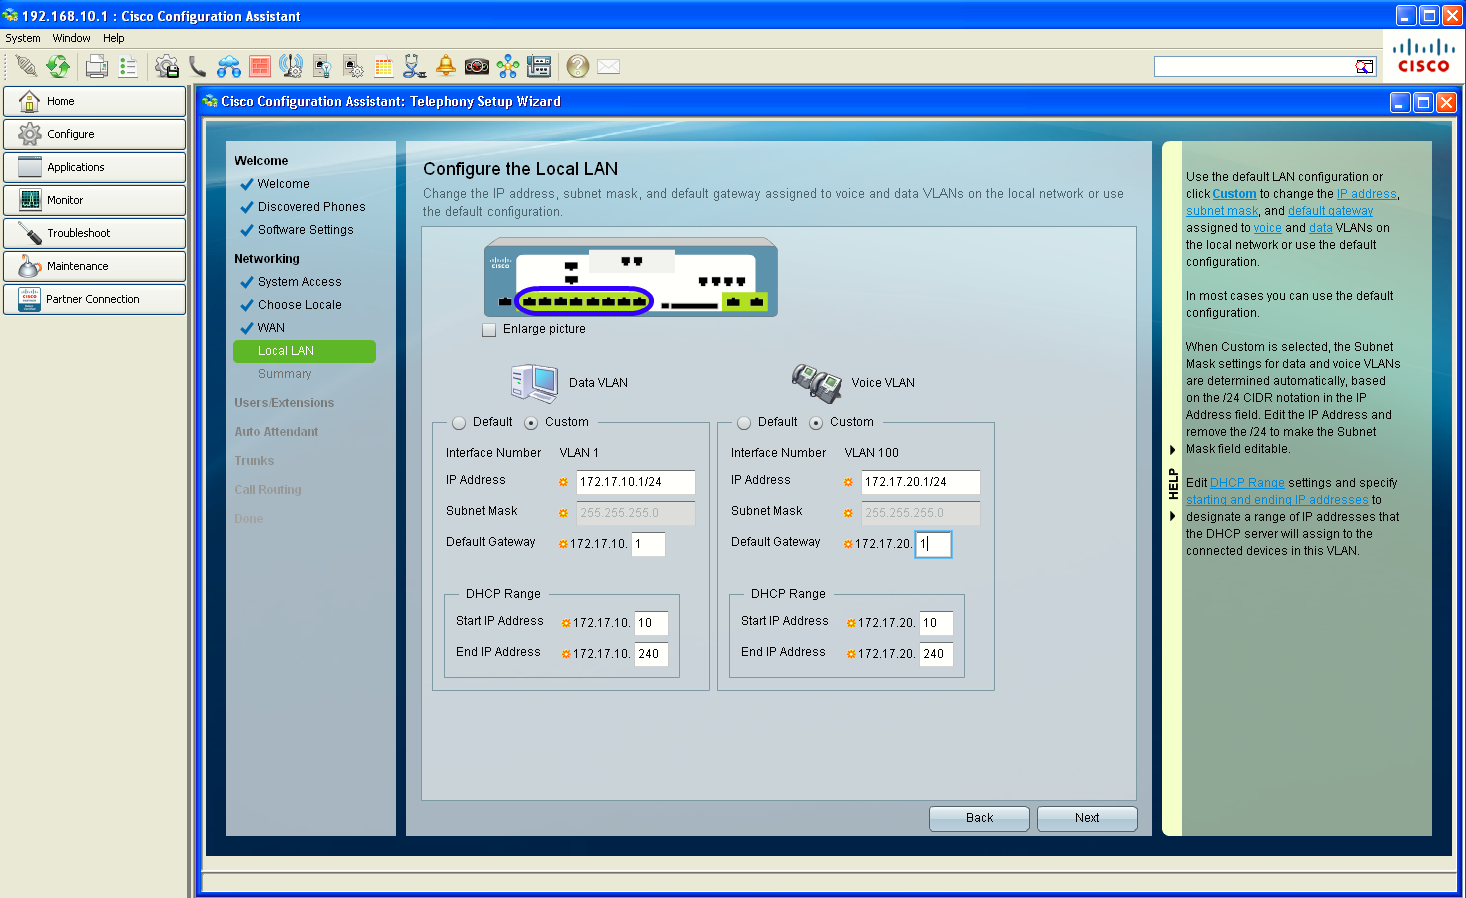
Task: Open the front panel device icon
Action: (539, 66)
